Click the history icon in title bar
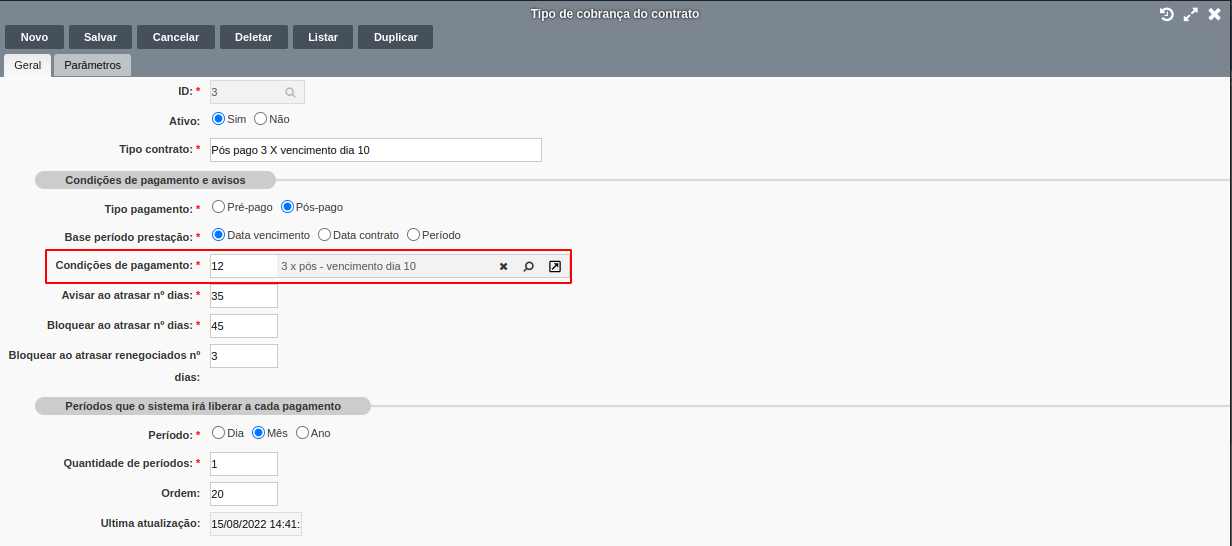The height and width of the screenshot is (546, 1232). point(1166,14)
